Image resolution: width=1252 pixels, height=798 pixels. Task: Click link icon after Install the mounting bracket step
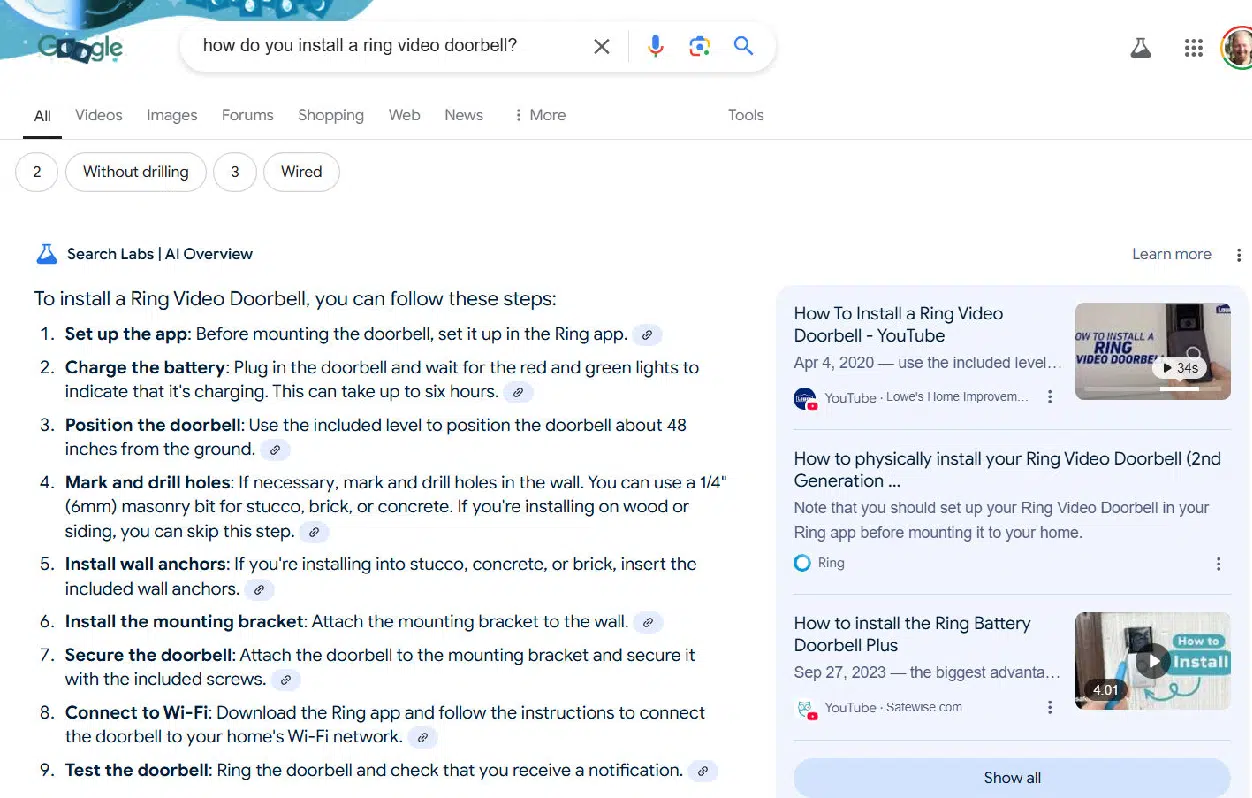(x=648, y=623)
